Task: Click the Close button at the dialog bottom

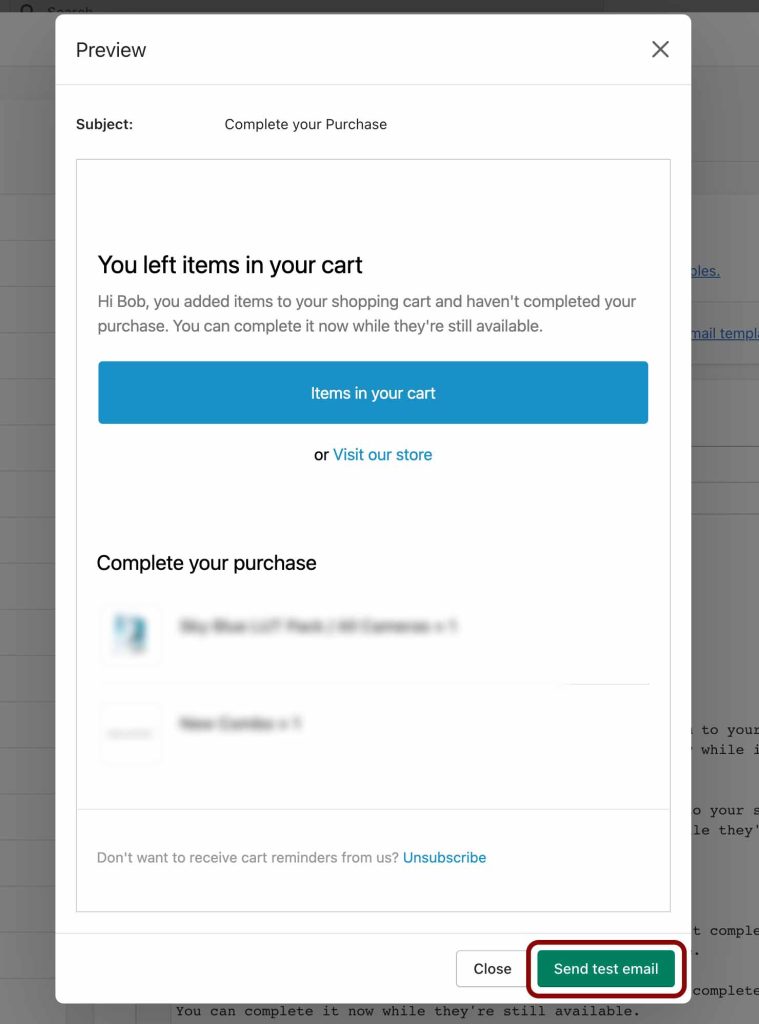Action: (x=492, y=968)
